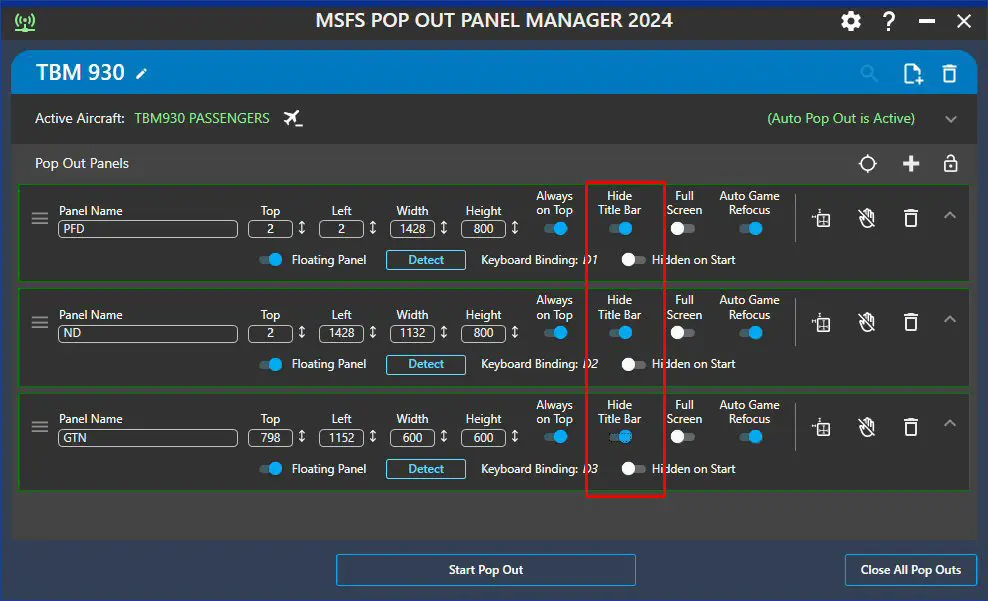Viewport: 988px width, 601px height.
Task: Collapse the GTN panel row
Action: tap(950, 423)
